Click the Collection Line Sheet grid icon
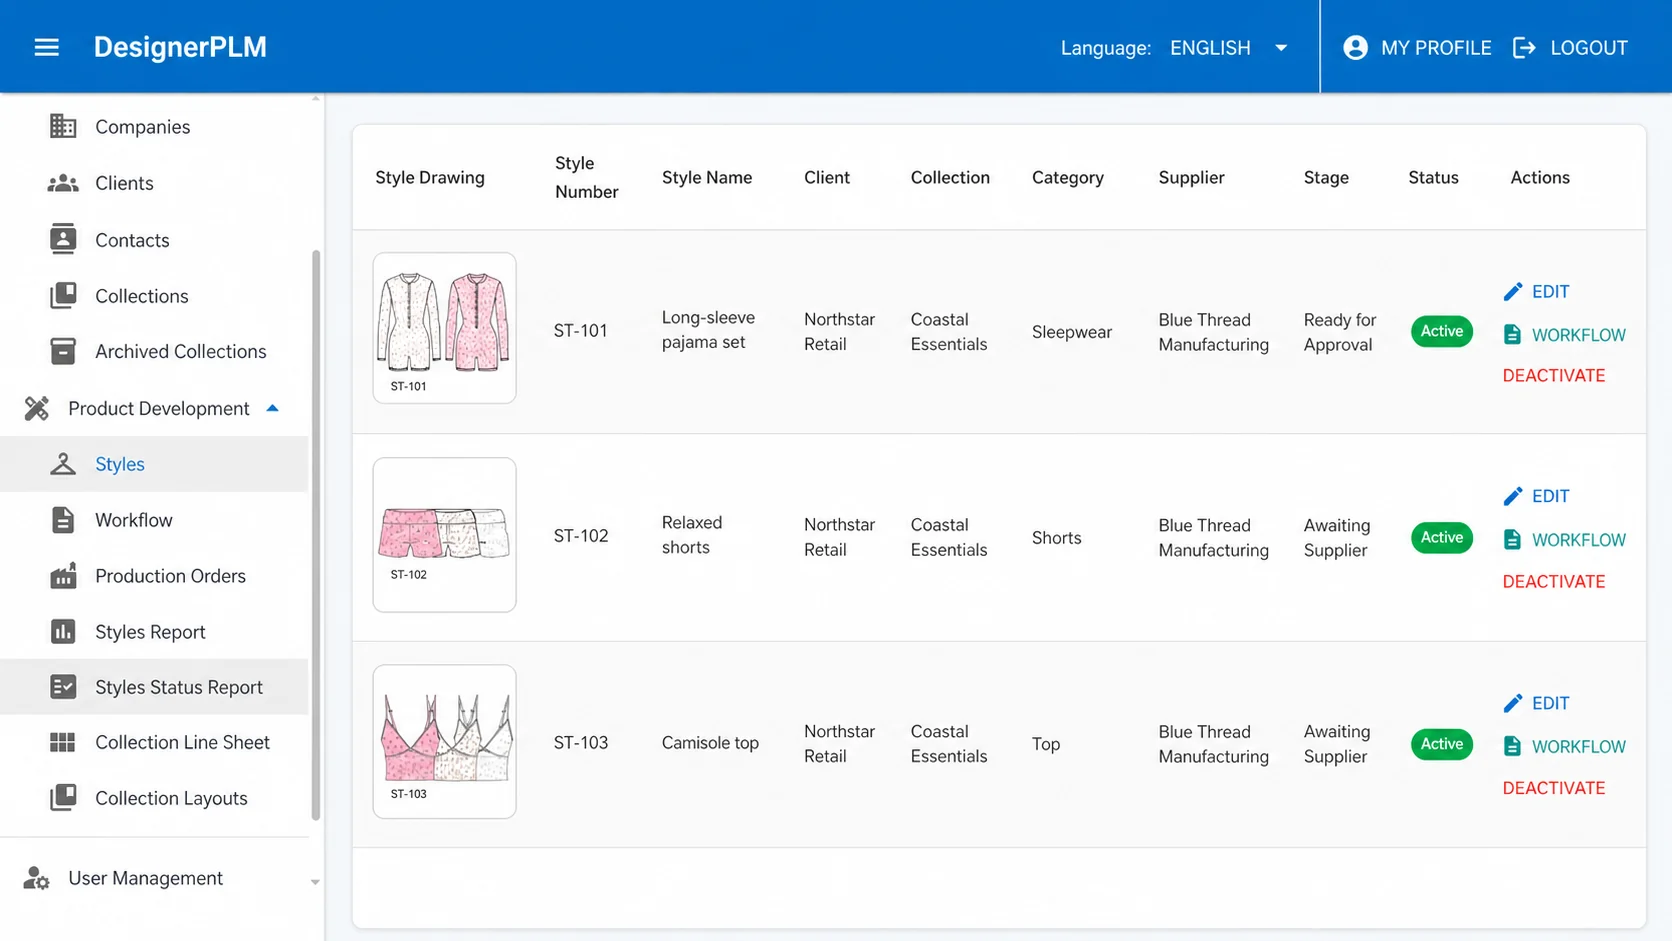Screen dimensions: 1672x941 tap(63, 742)
